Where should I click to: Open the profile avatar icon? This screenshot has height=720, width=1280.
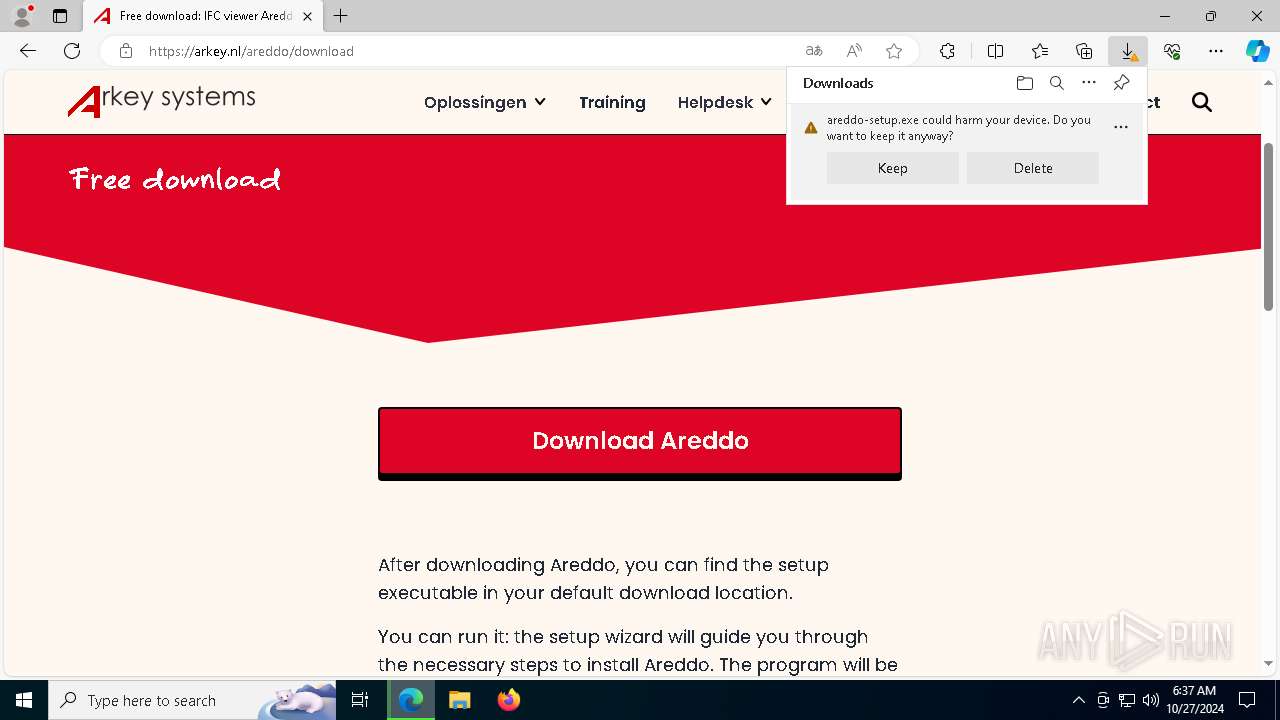tap(22, 16)
